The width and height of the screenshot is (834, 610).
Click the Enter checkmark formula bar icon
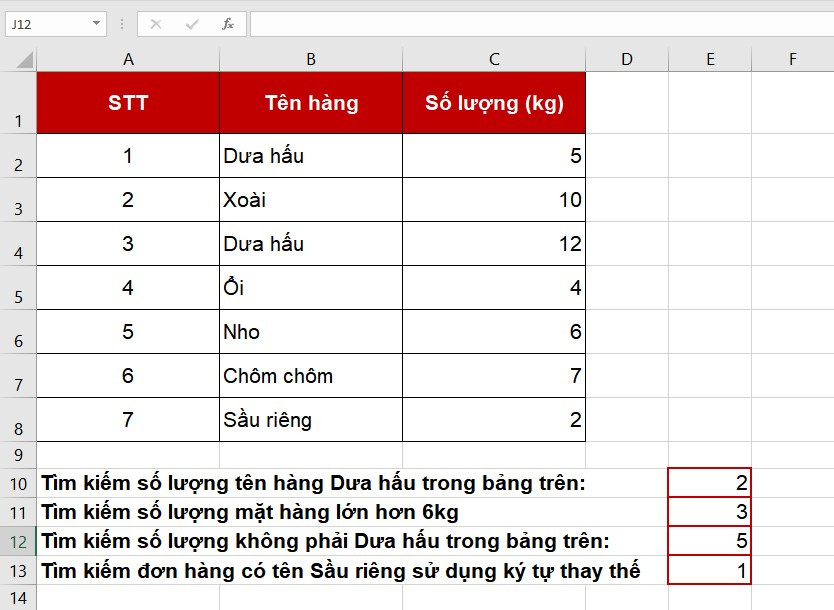192,24
